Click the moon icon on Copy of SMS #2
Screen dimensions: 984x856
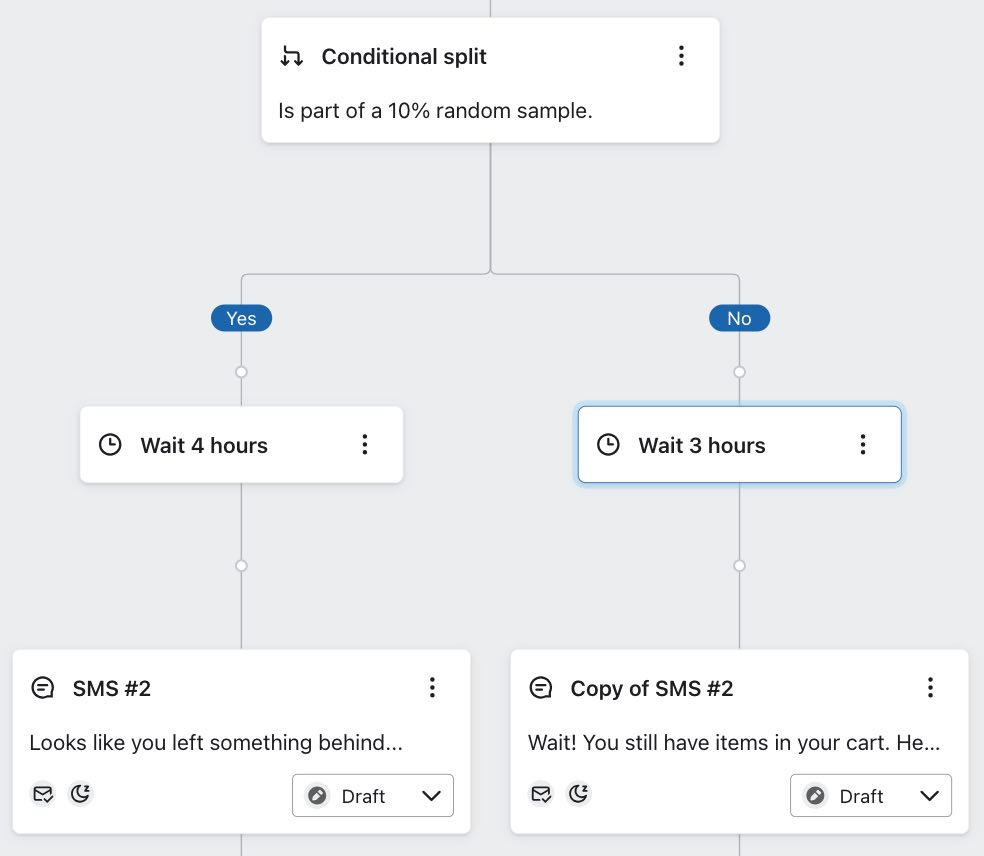(x=578, y=793)
